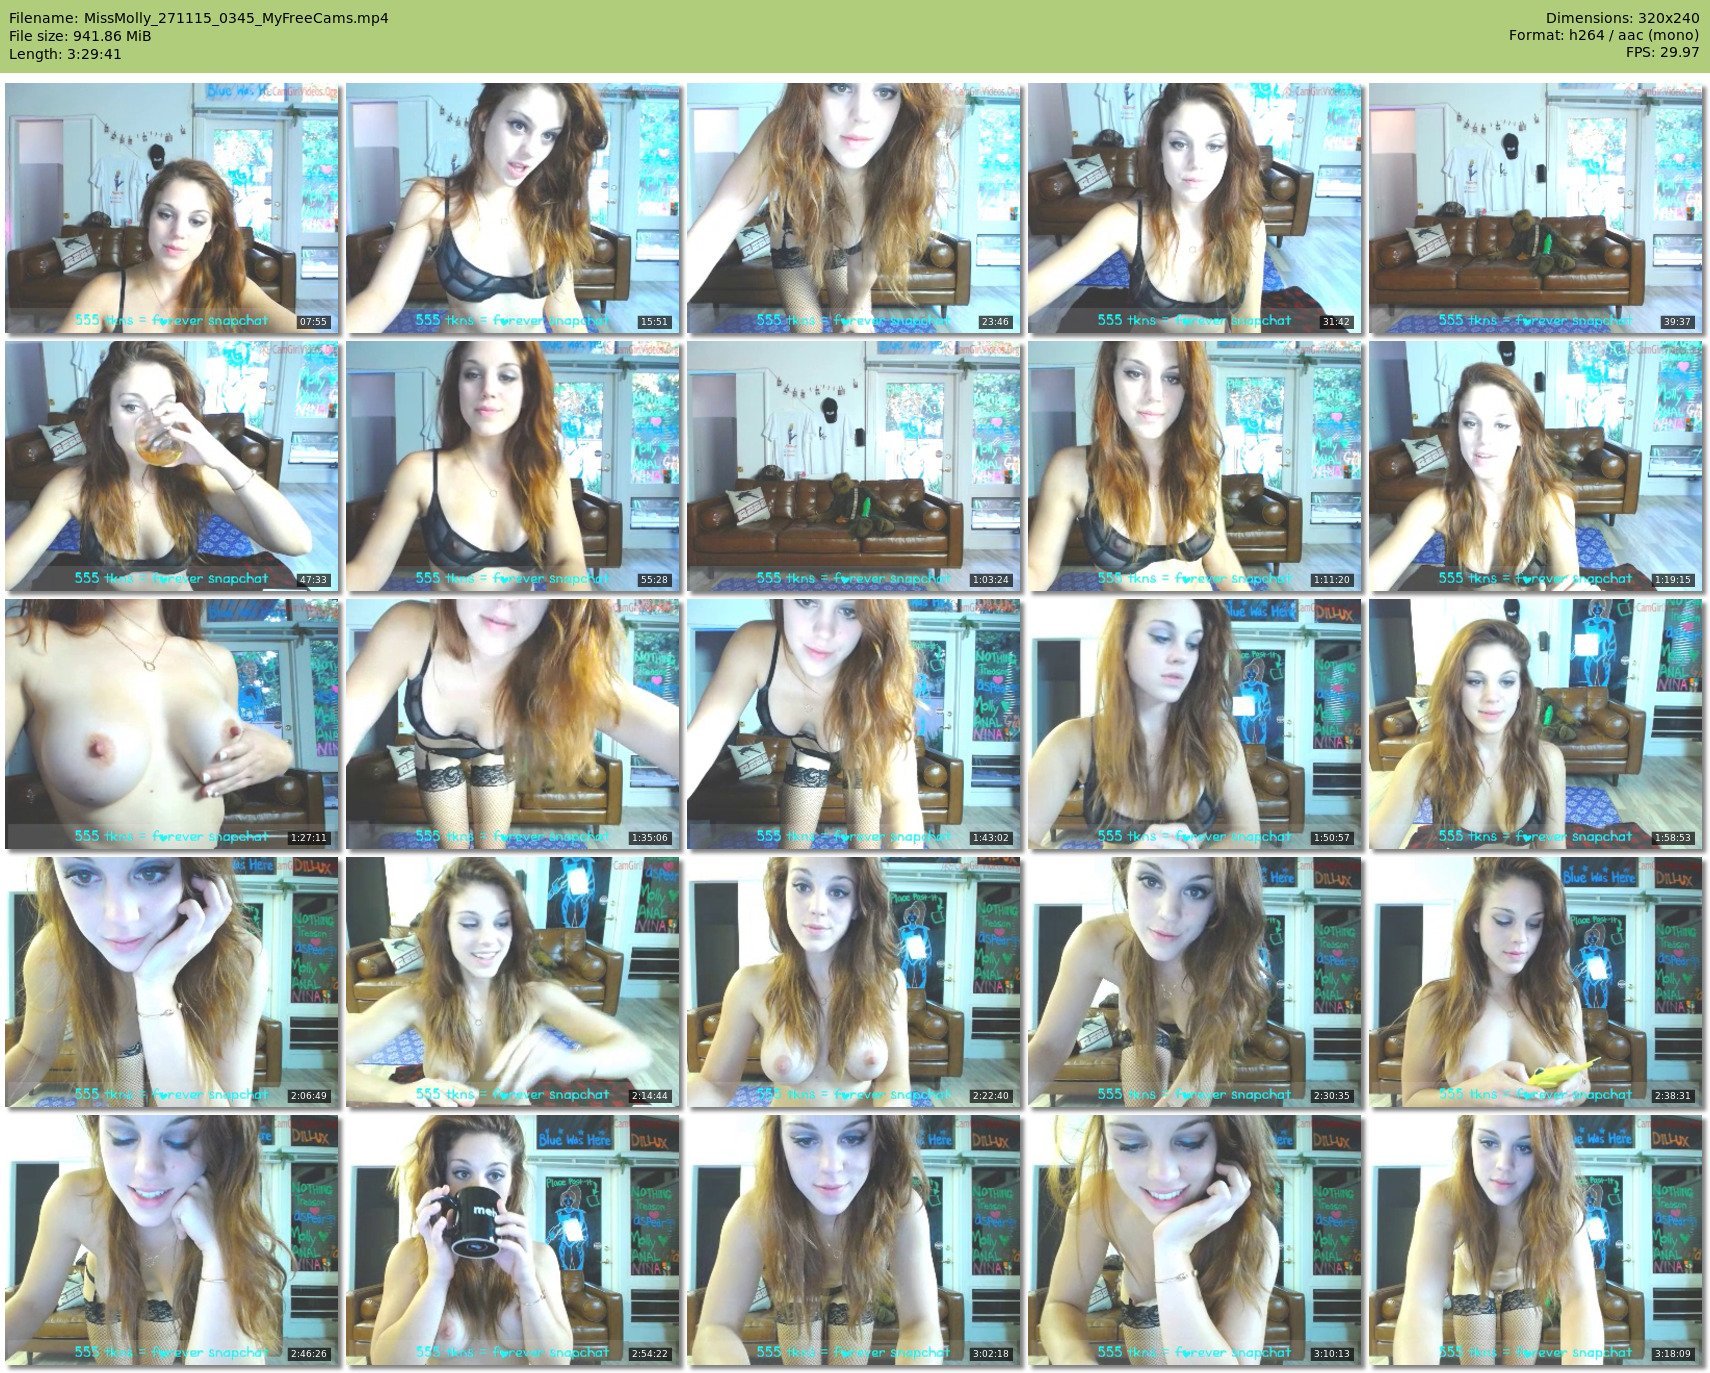Click the frame at timestamp 2:14:44
The width and height of the screenshot is (1710, 1373).
[513, 982]
